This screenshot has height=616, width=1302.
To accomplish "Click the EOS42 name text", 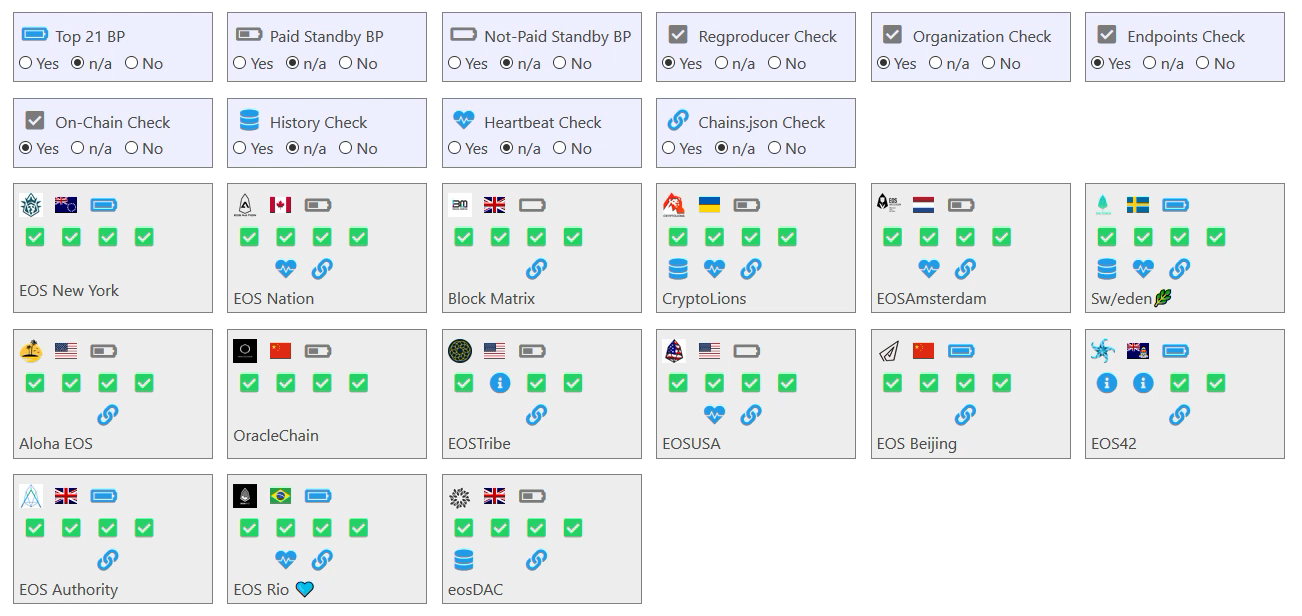I will pos(1114,443).
